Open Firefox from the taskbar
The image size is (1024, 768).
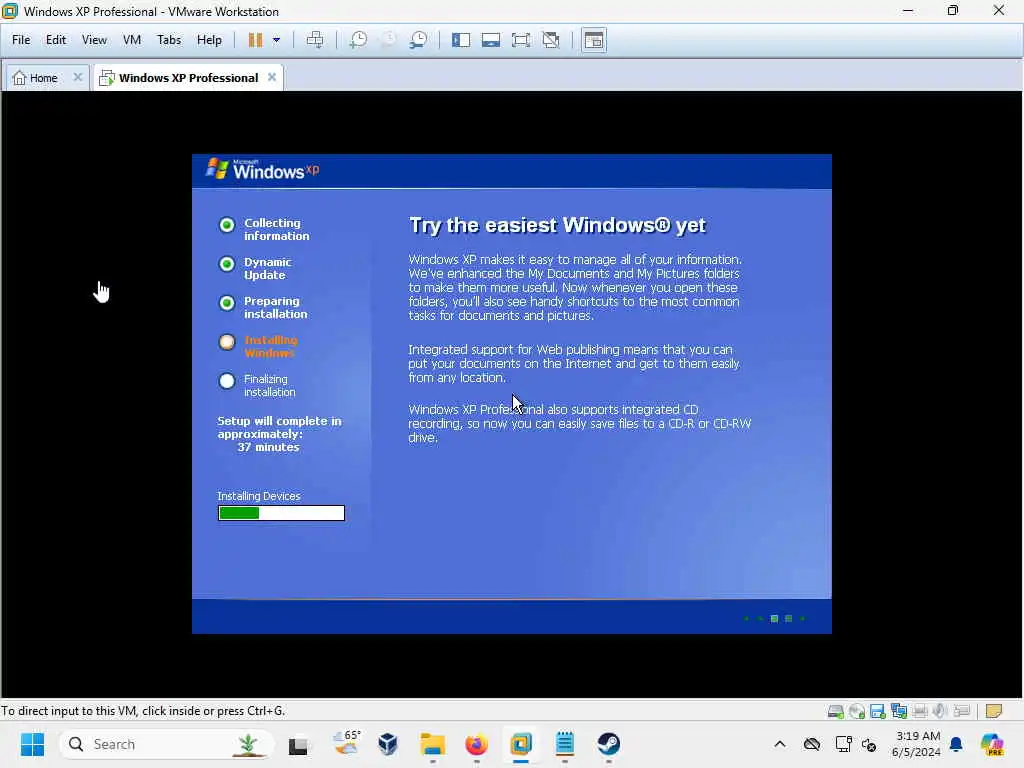point(477,744)
